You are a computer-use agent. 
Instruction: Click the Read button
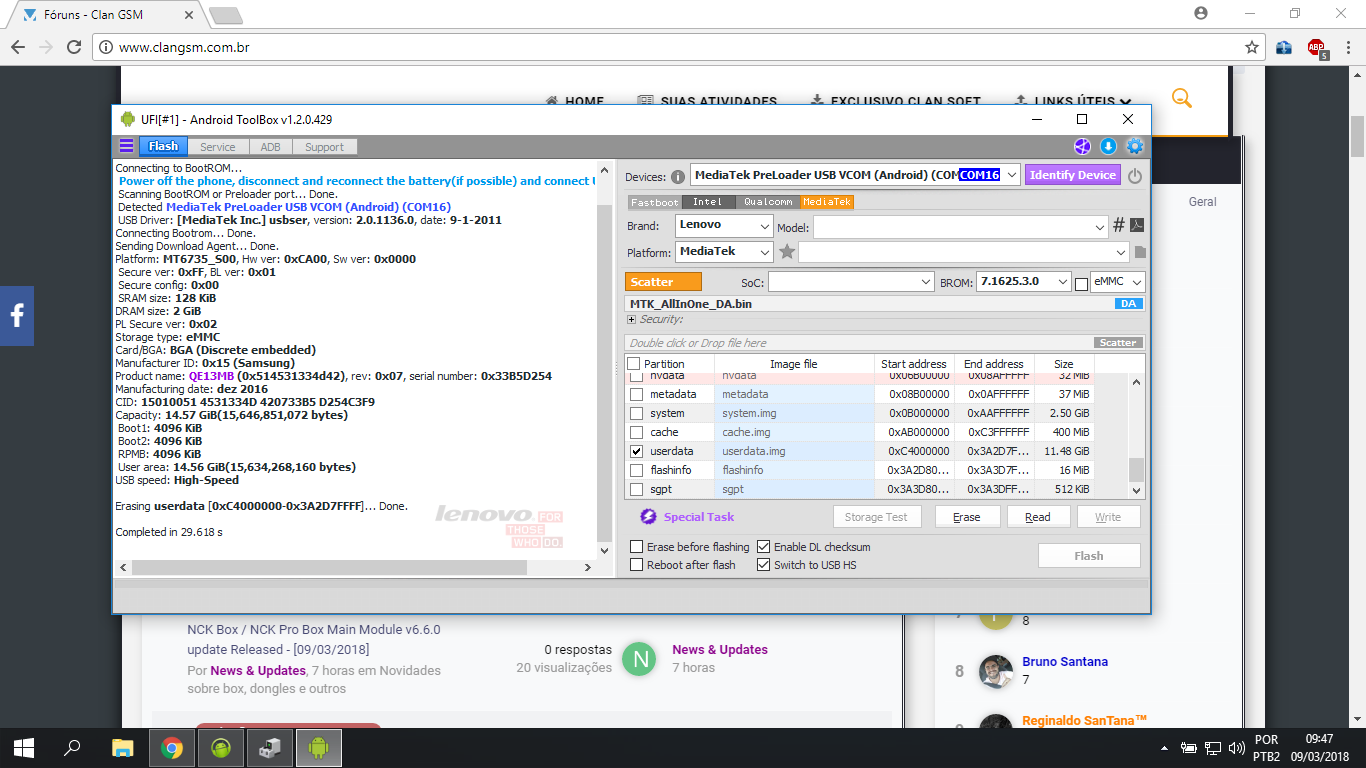pos(1038,517)
